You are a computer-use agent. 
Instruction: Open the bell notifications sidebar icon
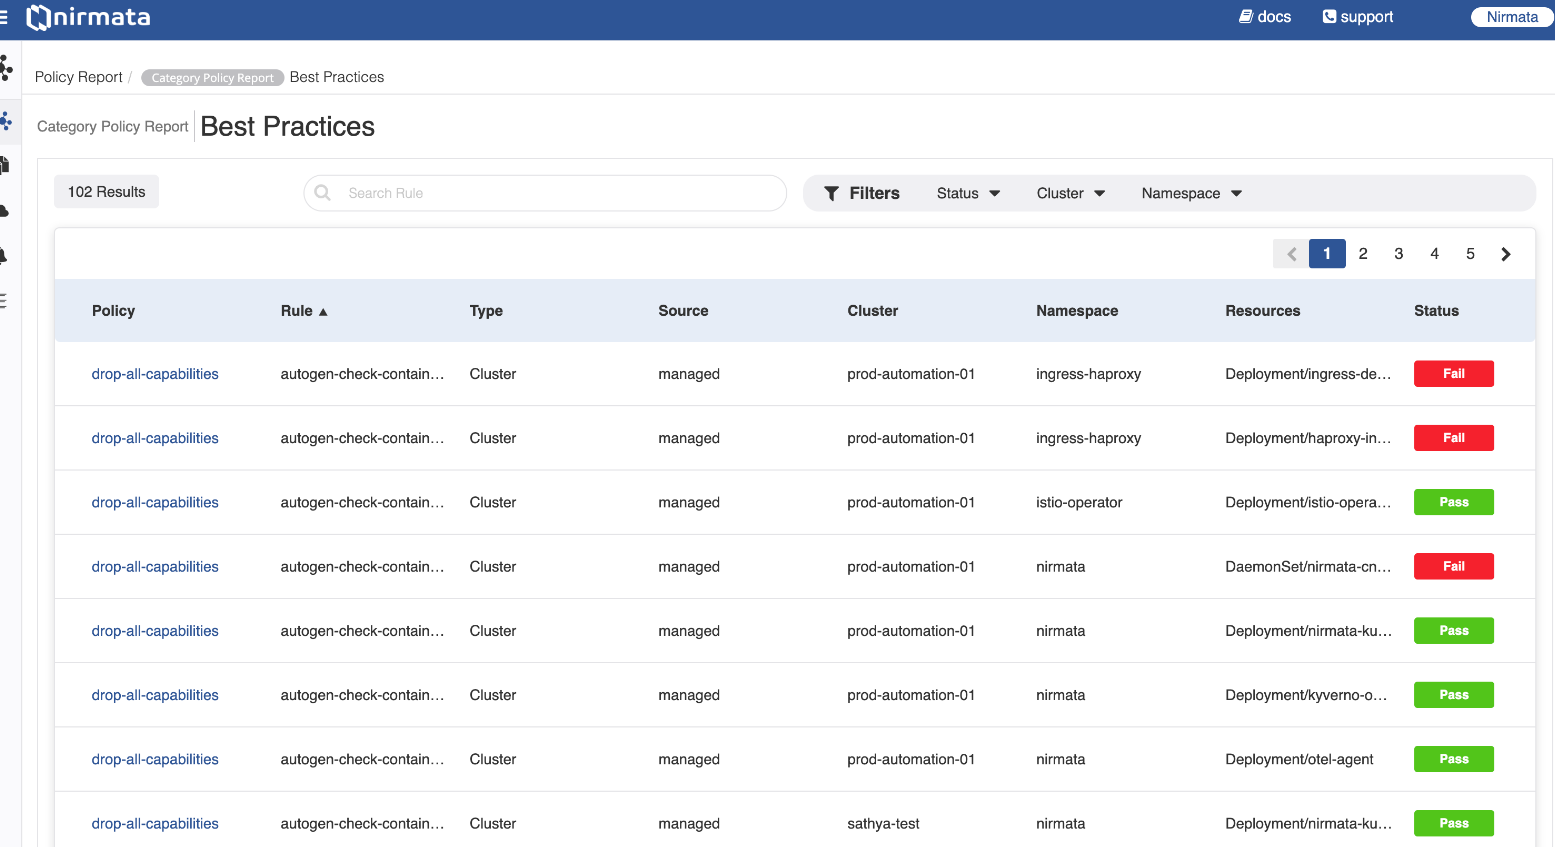pyautogui.click(x=4, y=256)
